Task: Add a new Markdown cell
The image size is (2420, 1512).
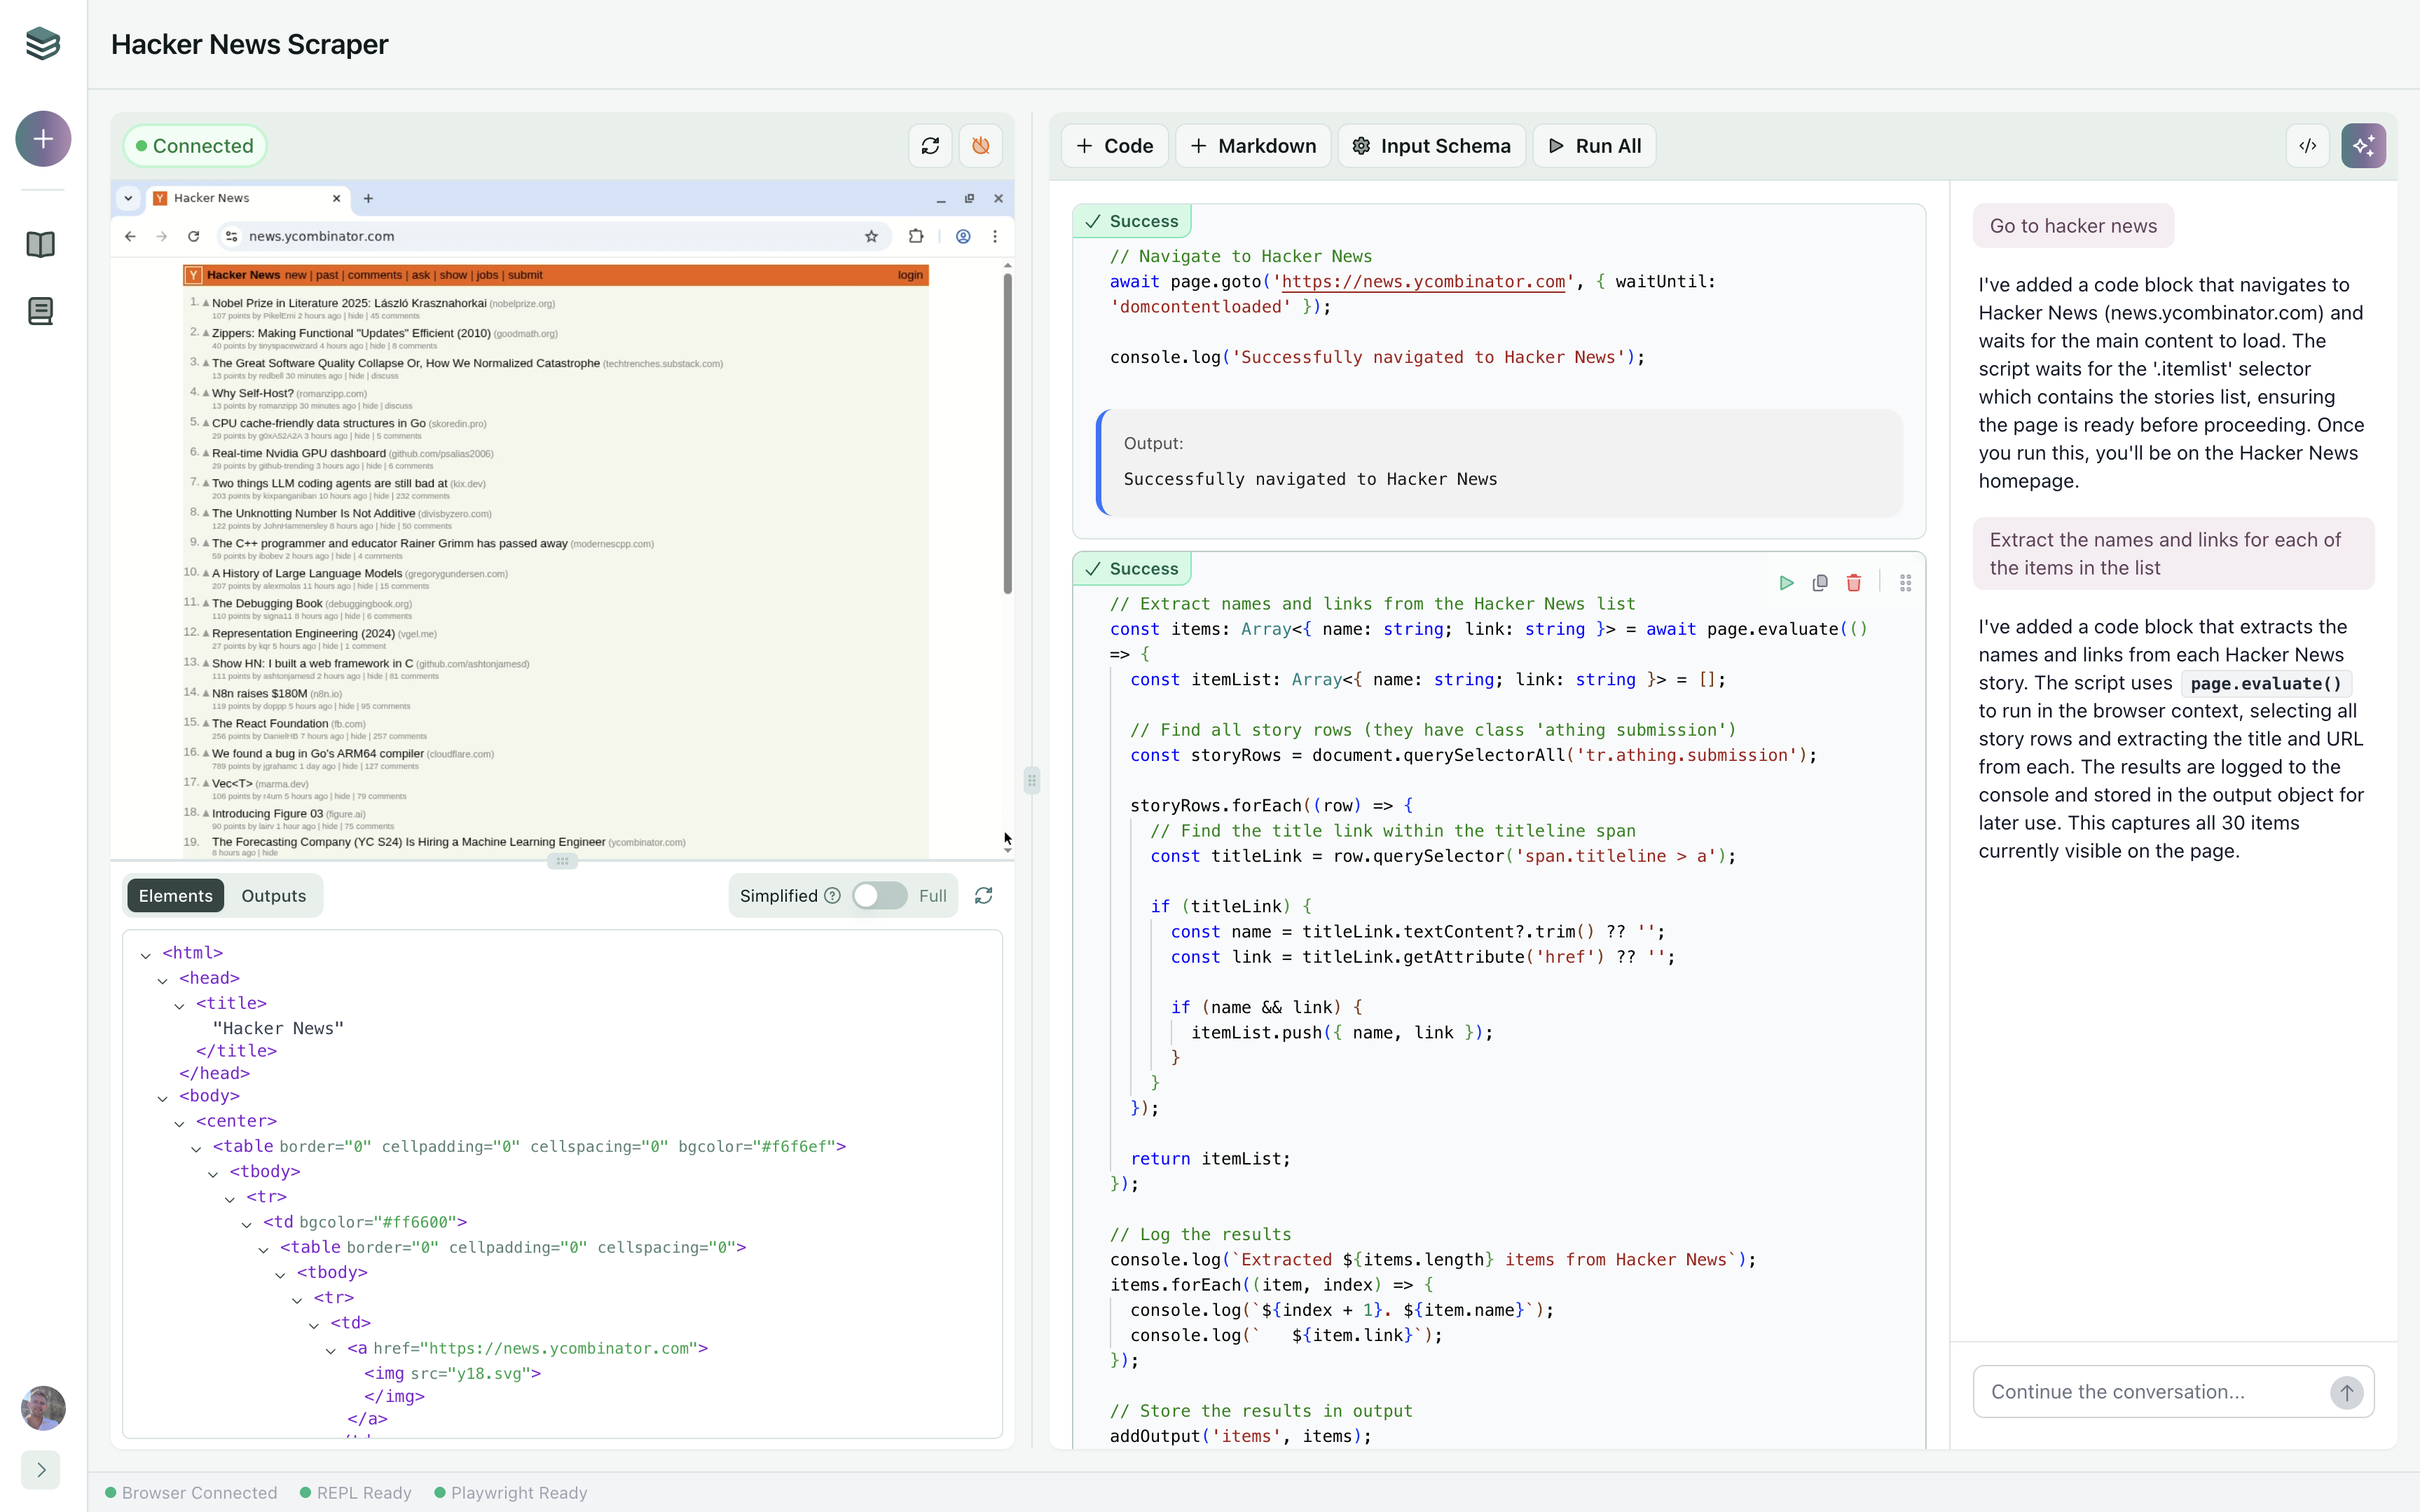Action: click(1252, 146)
